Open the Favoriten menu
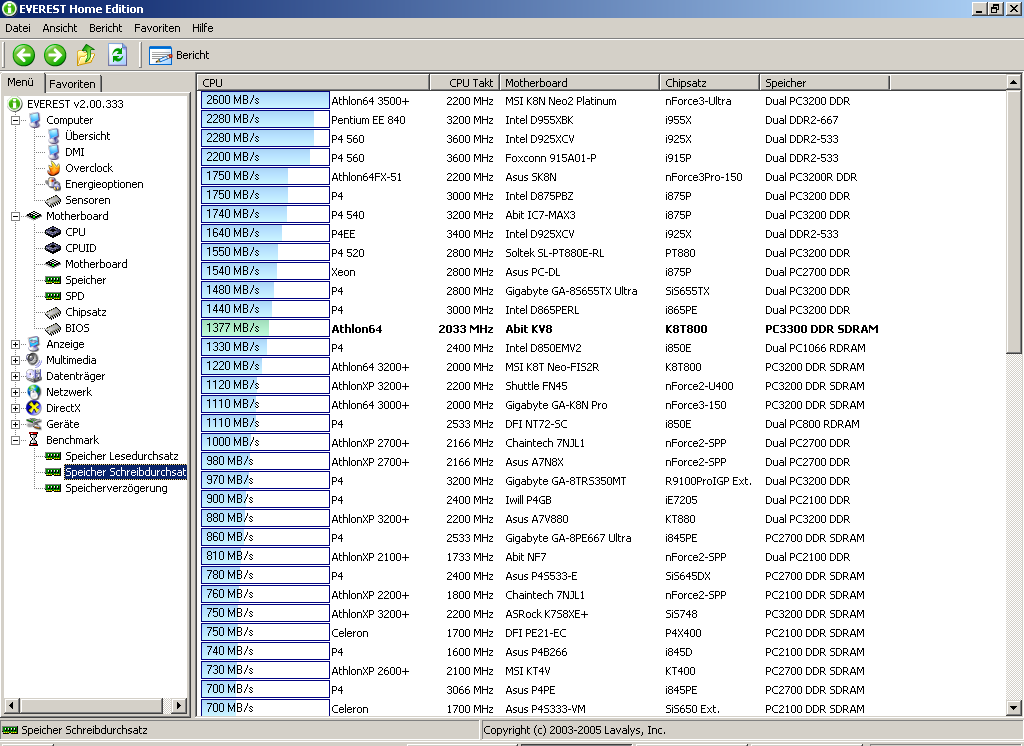 pyautogui.click(x=157, y=28)
